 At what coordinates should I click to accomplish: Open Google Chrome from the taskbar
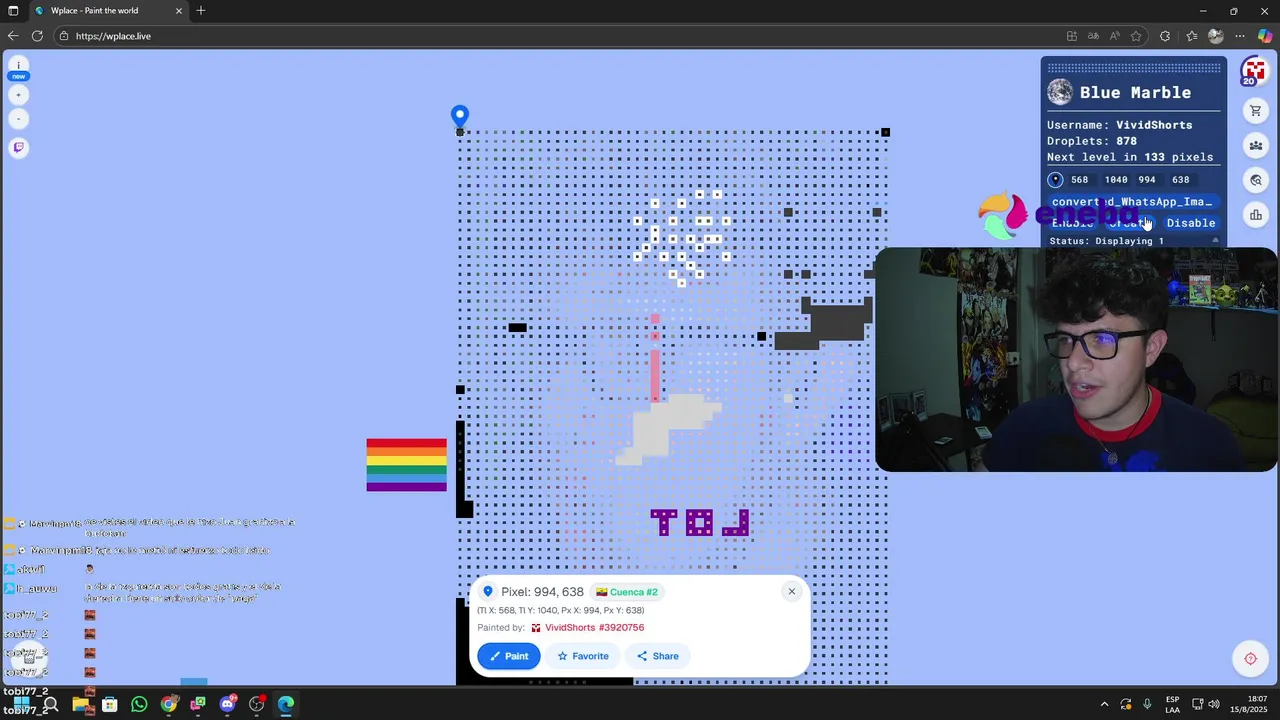point(169,704)
